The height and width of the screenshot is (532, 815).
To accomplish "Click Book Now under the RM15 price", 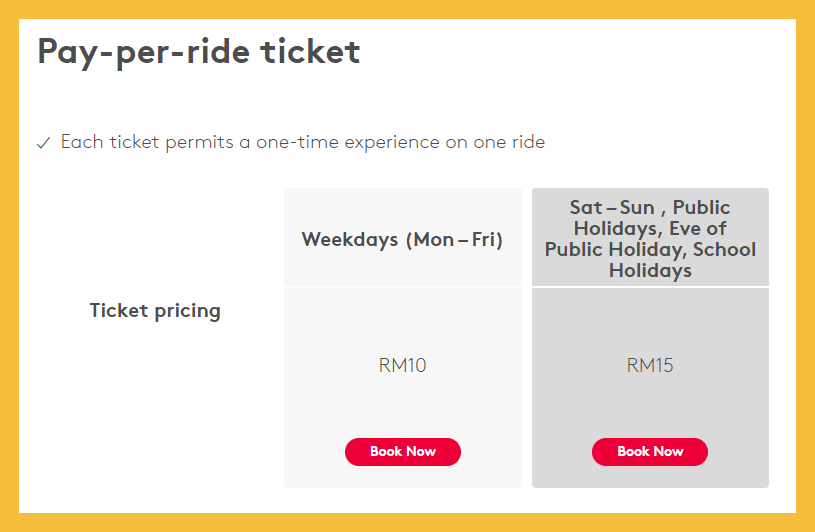I will point(650,452).
